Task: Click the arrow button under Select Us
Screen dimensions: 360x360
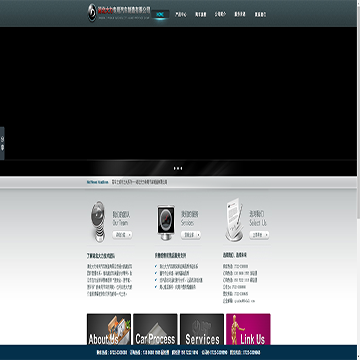Action: (x=259, y=235)
